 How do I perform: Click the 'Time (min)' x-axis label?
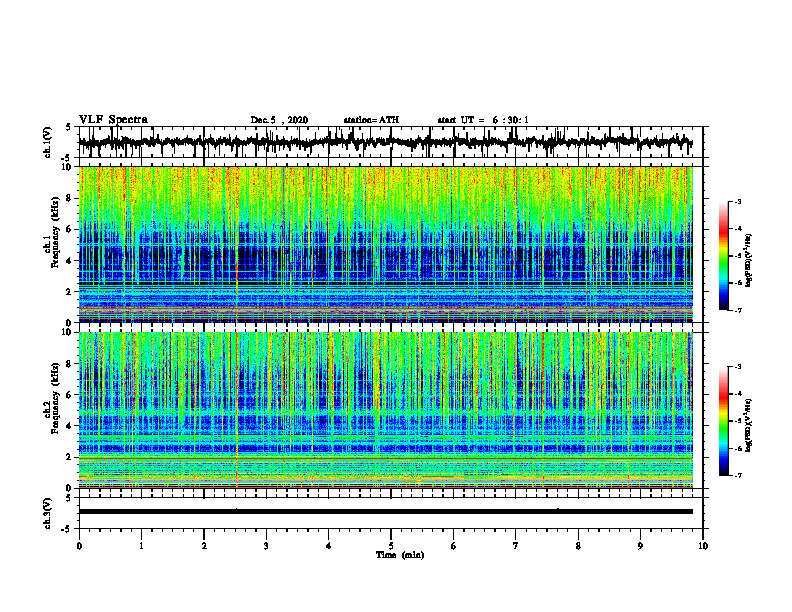[x=400, y=555]
